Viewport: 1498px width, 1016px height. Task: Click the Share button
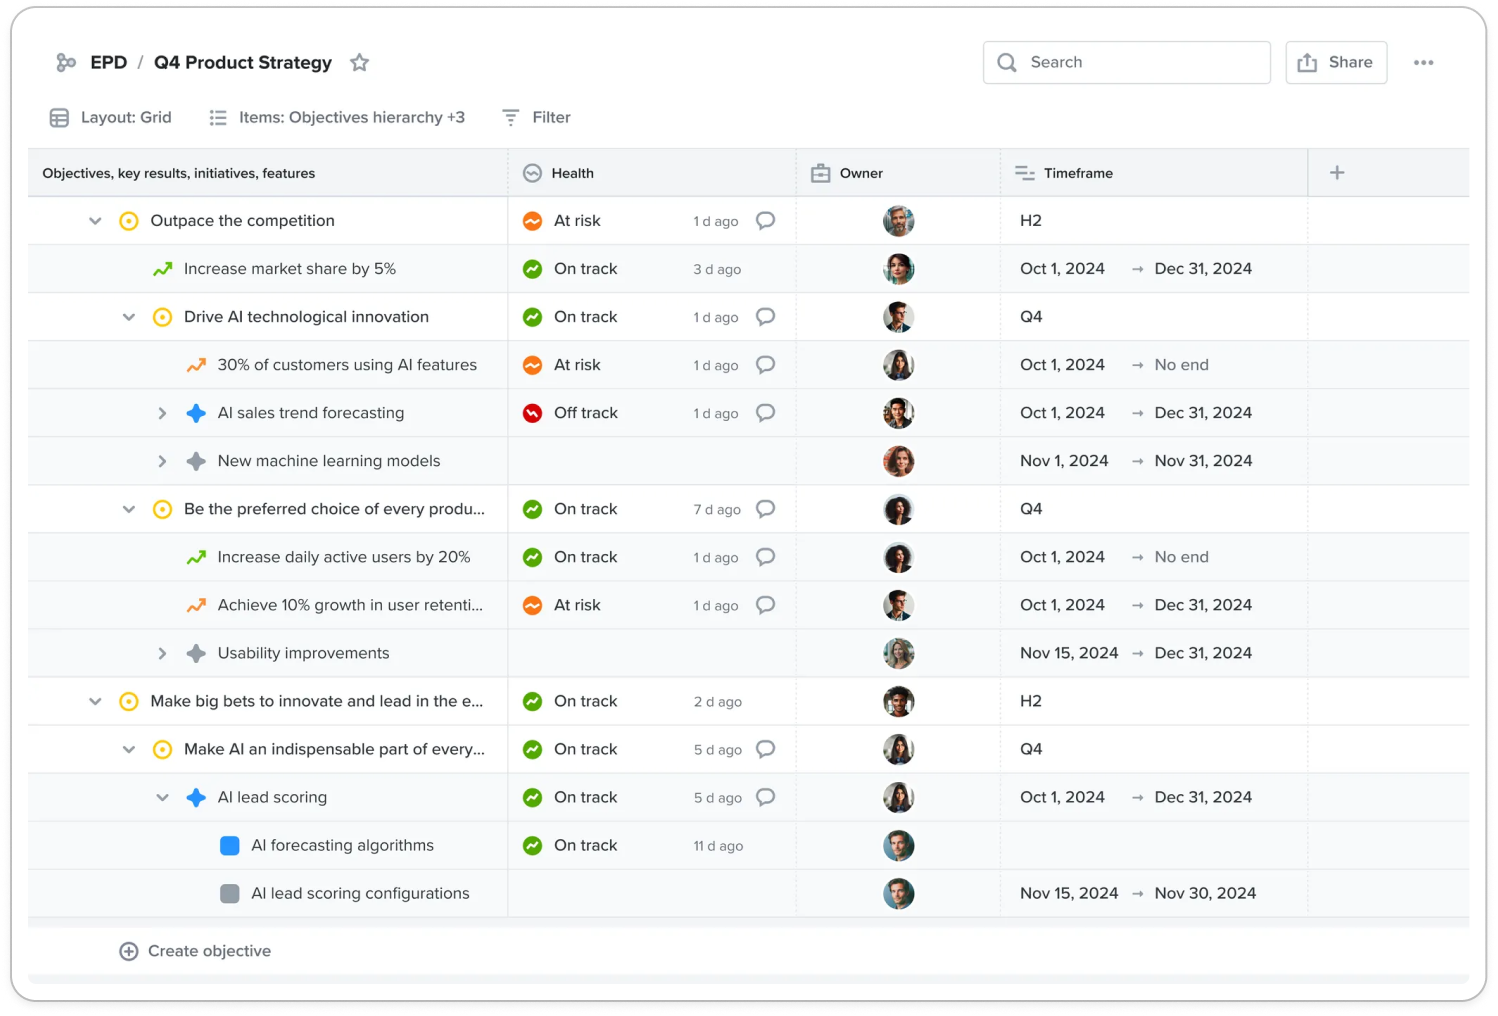tap(1335, 63)
